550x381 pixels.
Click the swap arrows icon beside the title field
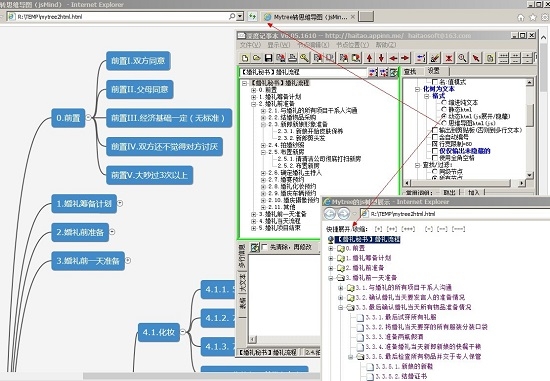click(x=373, y=72)
